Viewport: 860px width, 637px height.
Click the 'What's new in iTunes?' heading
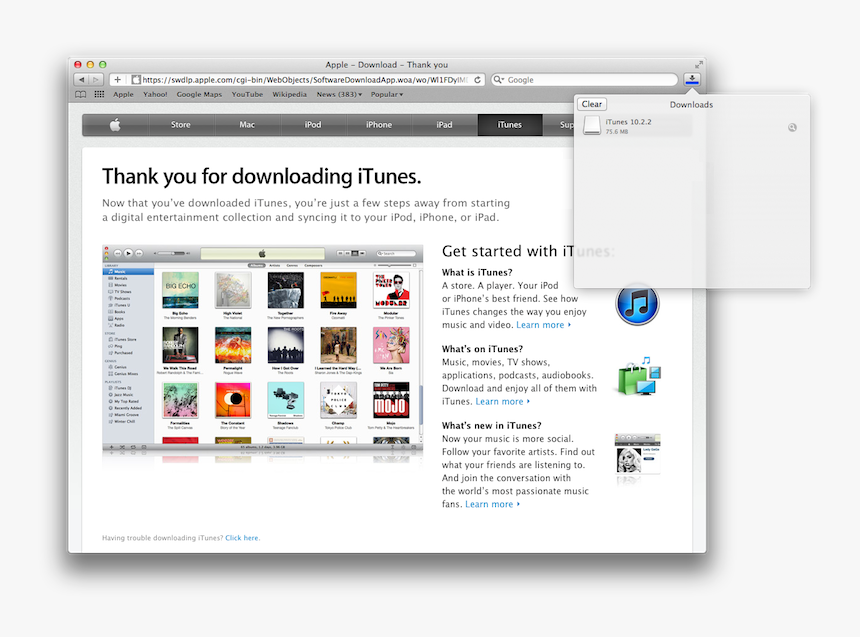(x=491, y=426)
